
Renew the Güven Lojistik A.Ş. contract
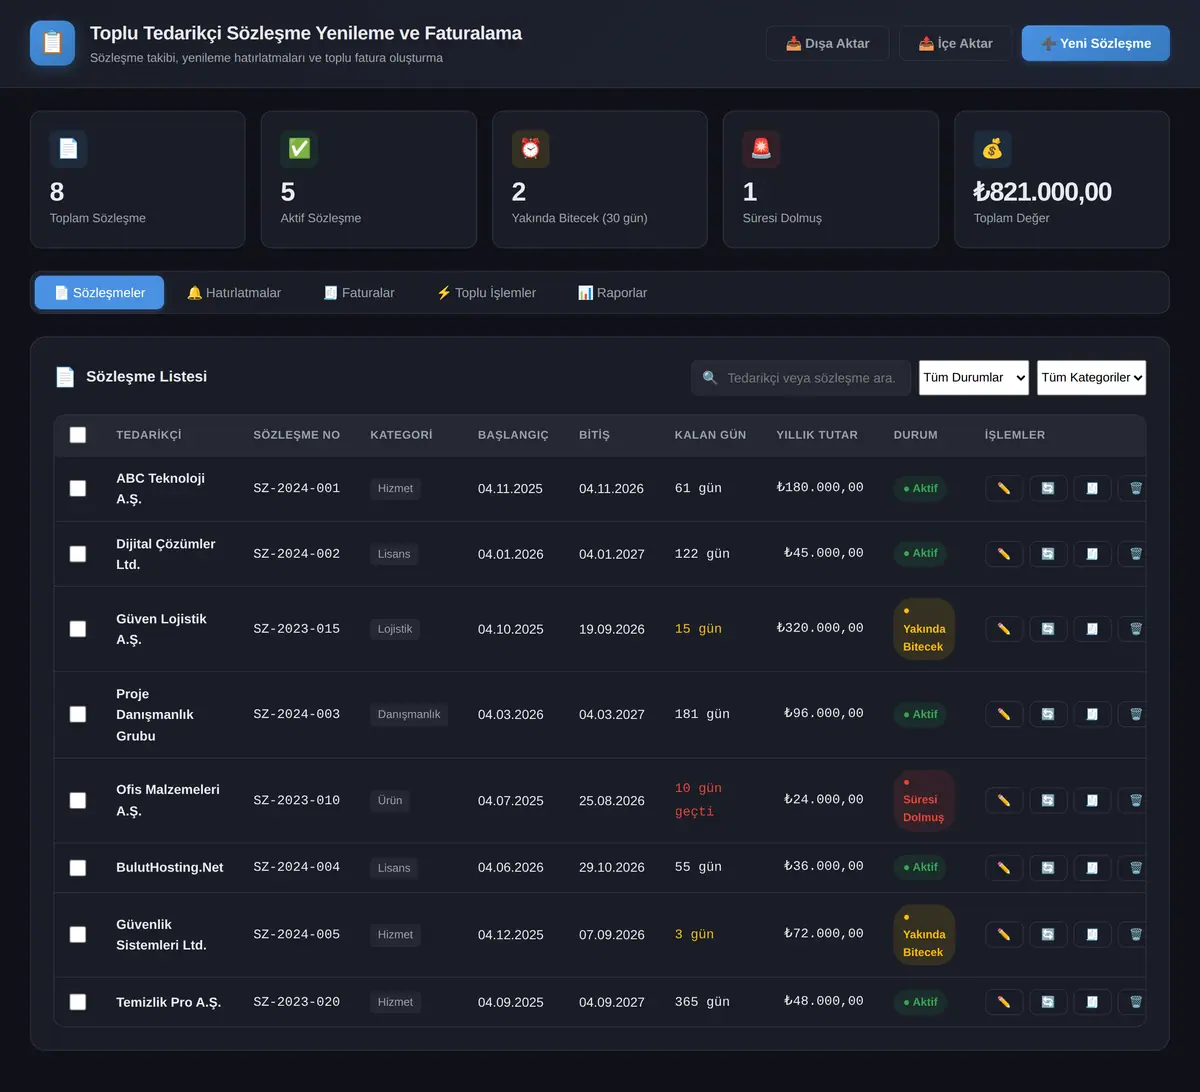(1048, 629)
